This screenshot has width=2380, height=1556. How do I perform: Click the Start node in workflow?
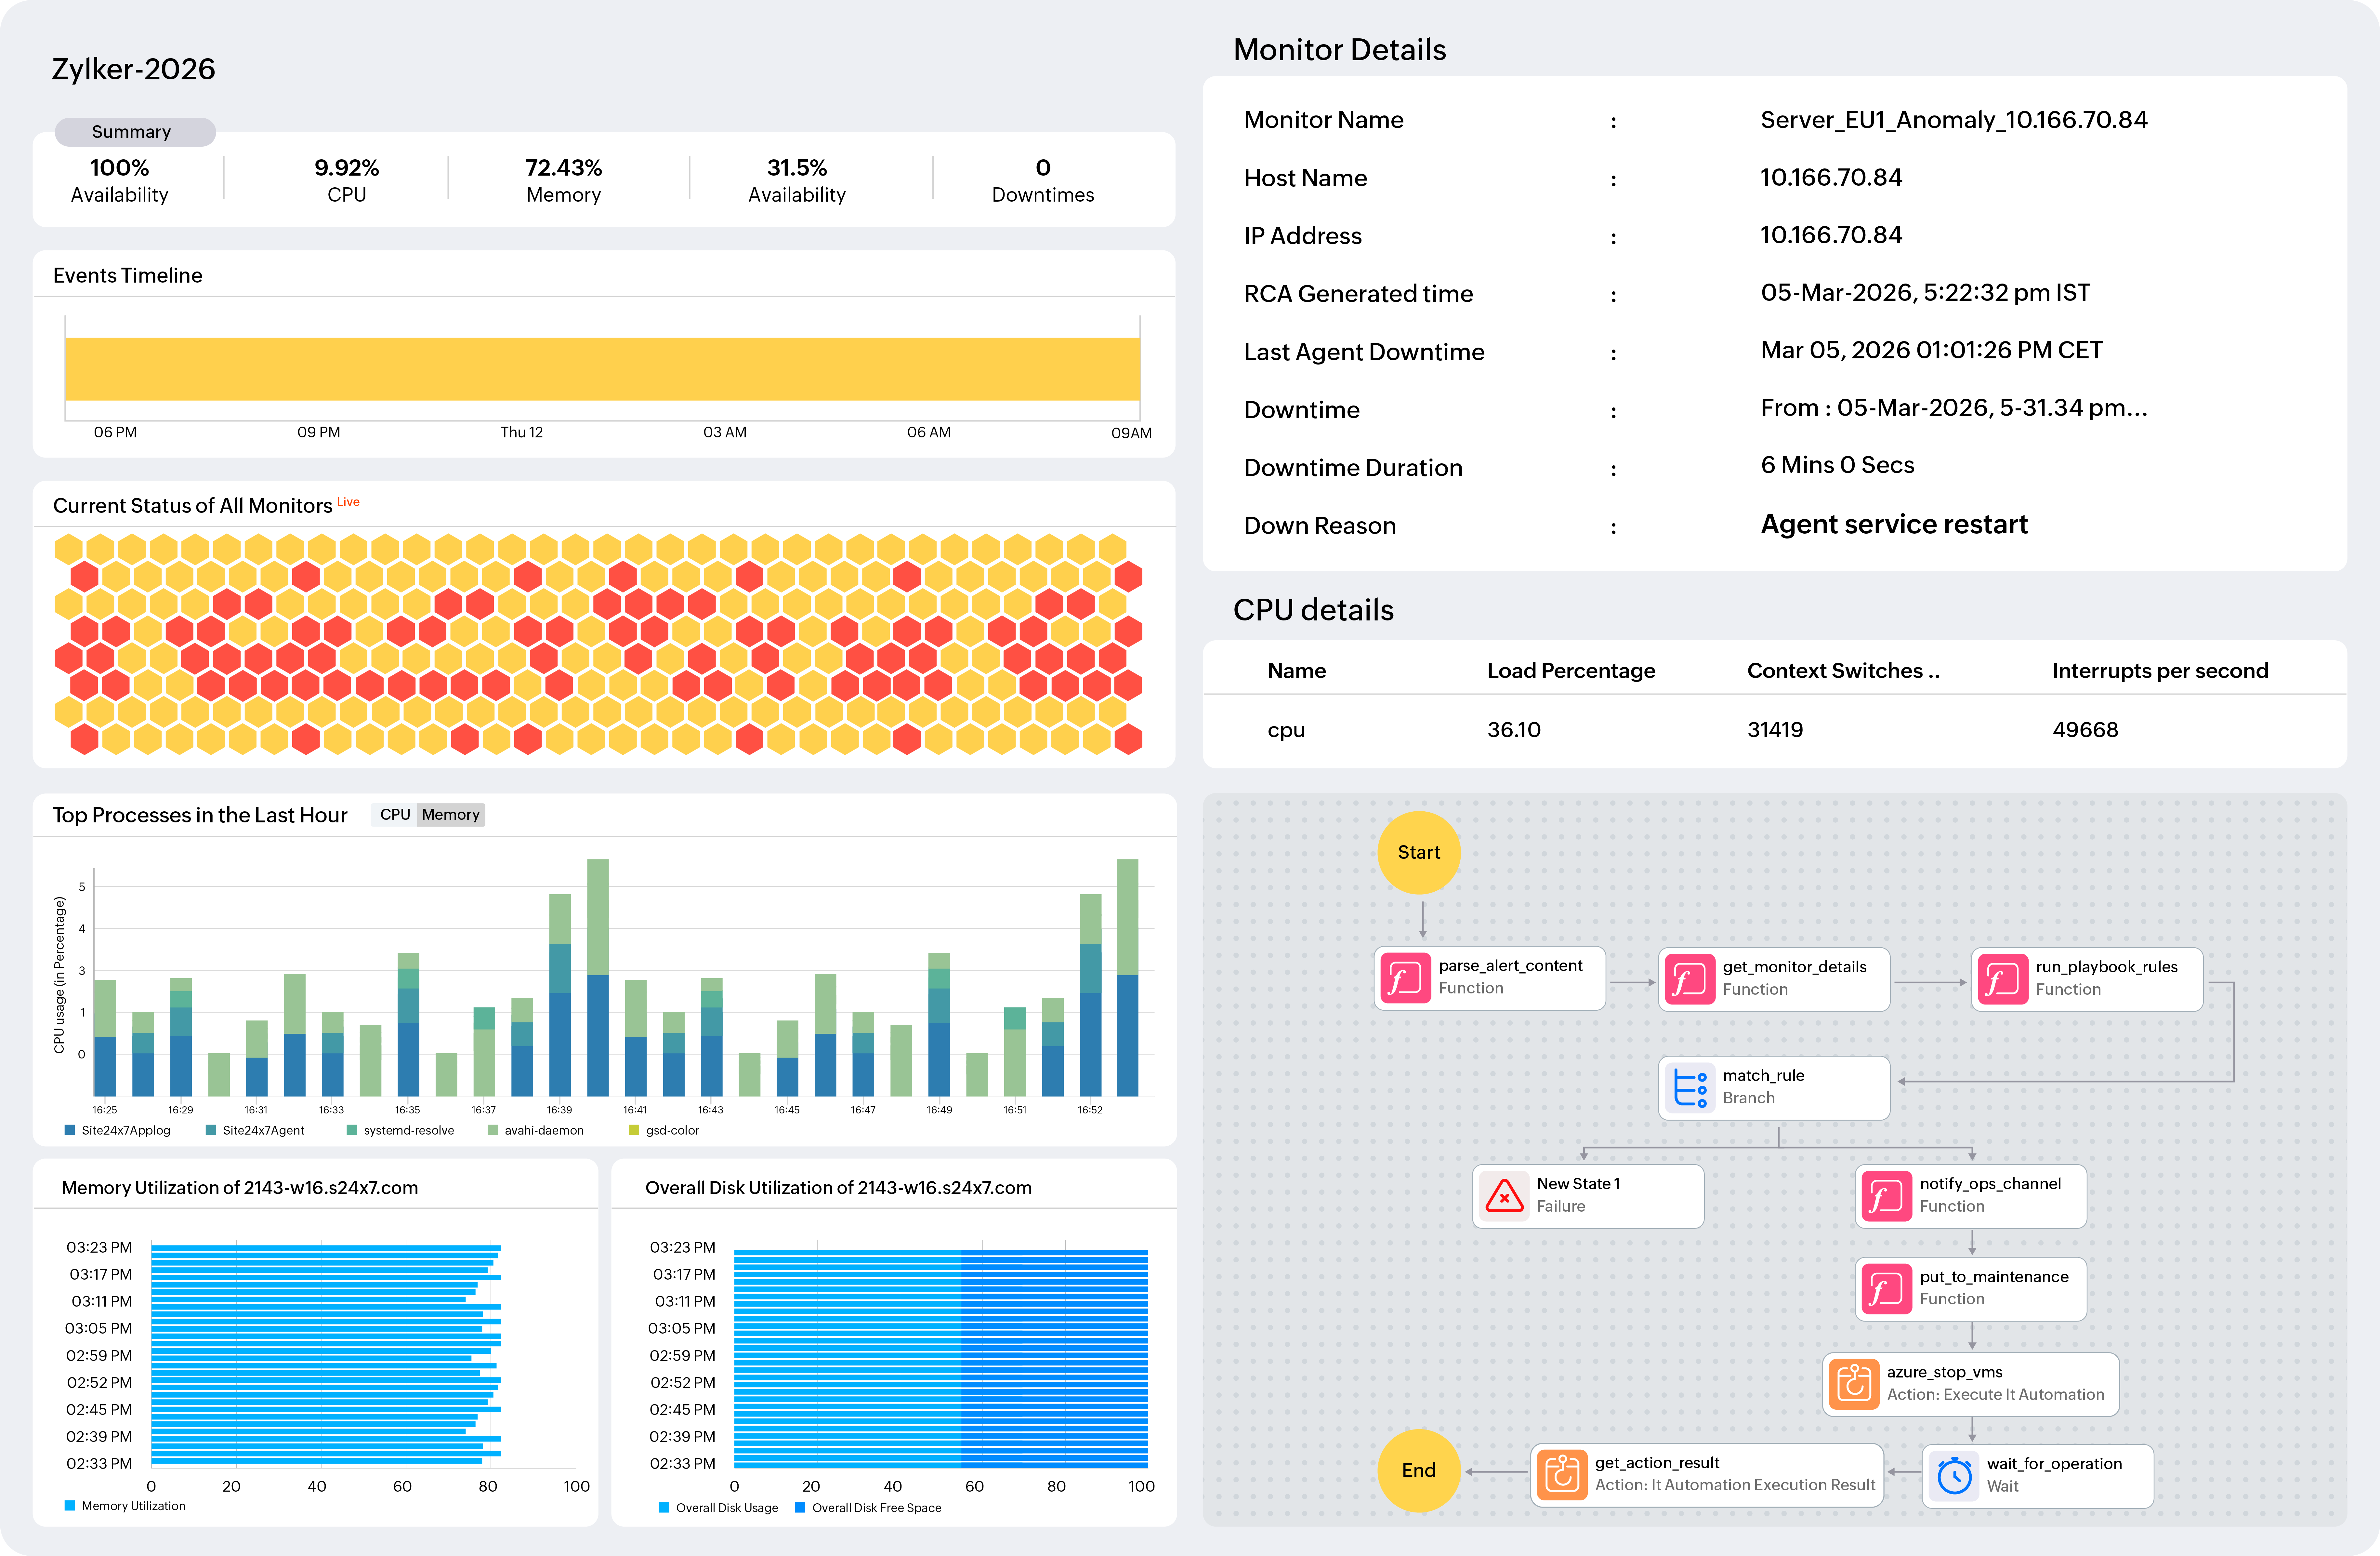pyautogui.click(x=1419, y=852)
